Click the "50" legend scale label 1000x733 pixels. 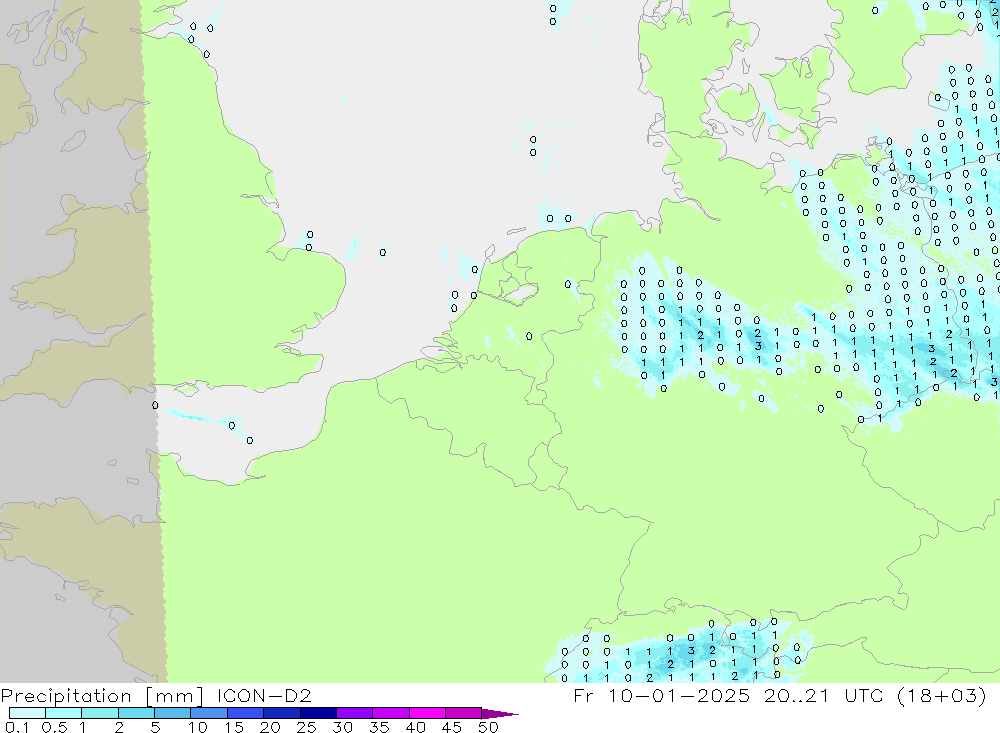coord(488,727)
